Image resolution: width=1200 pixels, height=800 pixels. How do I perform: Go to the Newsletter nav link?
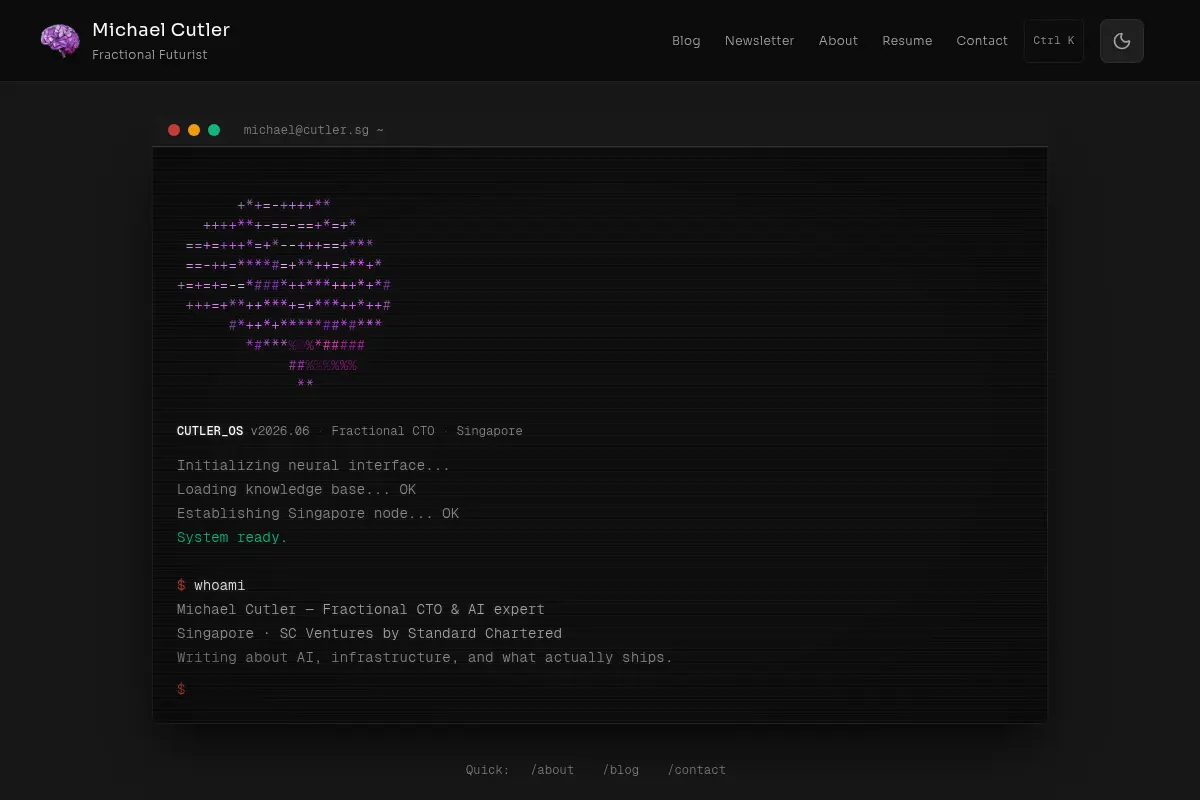pyautogui.click(x=760, y=41)
